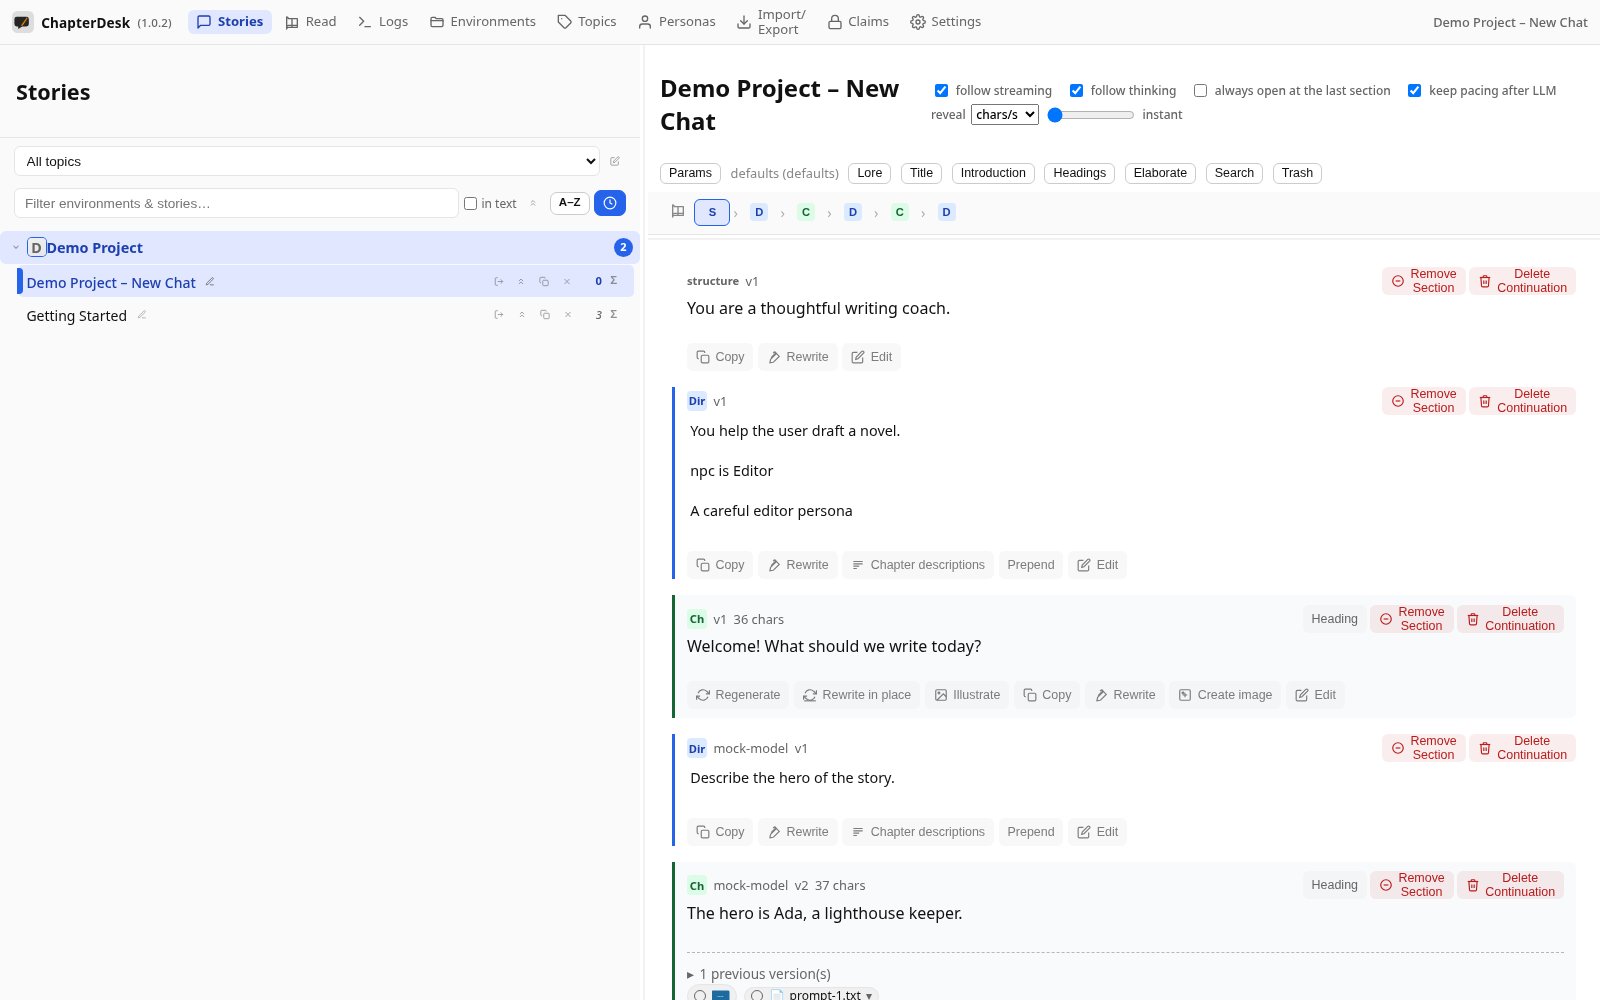Toggle the follow streaming checkbox

[941, 91]
